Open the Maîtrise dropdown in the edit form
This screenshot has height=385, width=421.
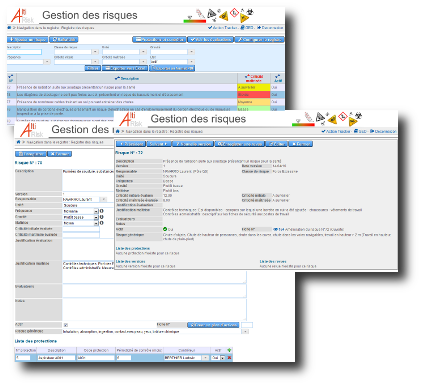point(96,223)
